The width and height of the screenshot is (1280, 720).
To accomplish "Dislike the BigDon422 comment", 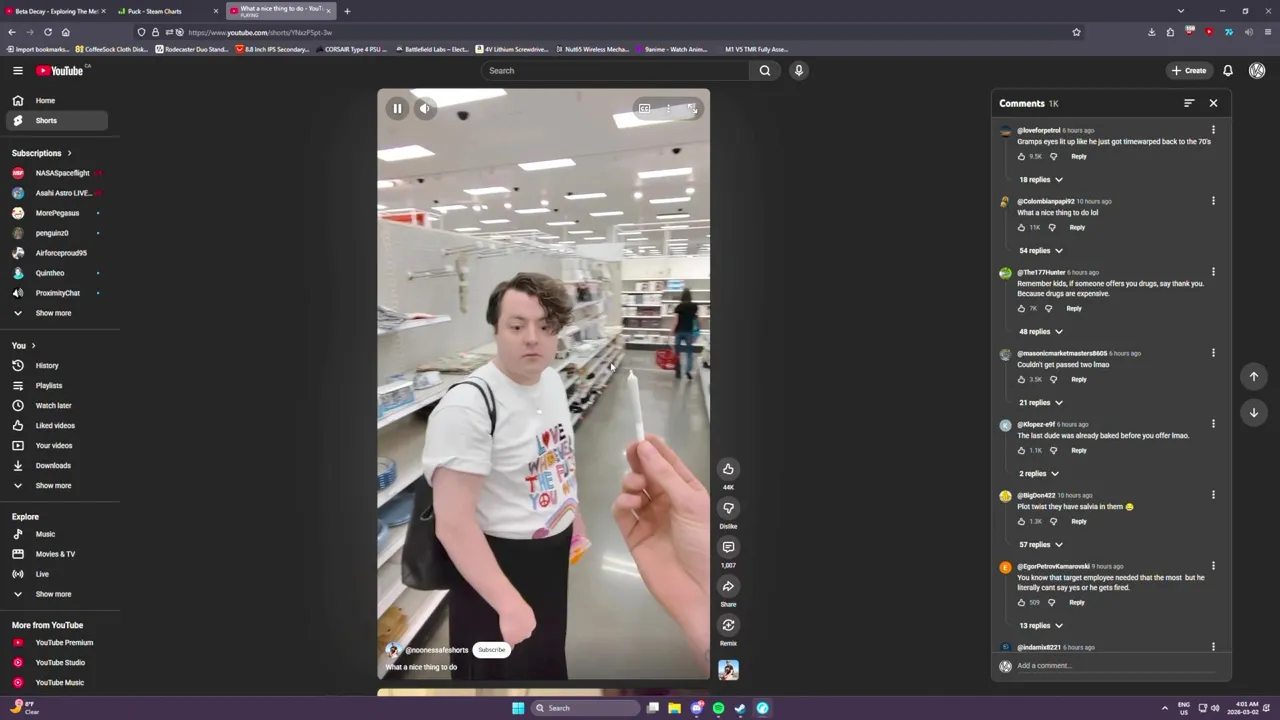I will click(1053, 521).
